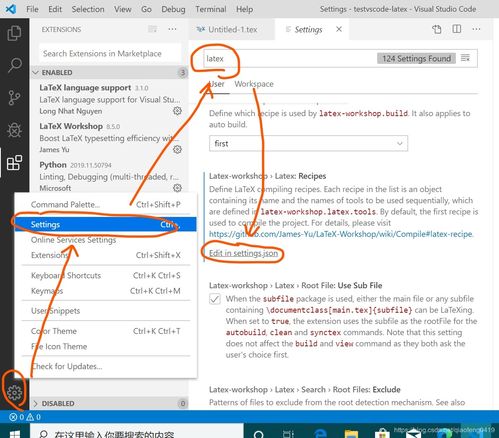Viewport: 499px width, 438px height.
Task: Open Extensions panel more actions menu
Action: [172, 29]
